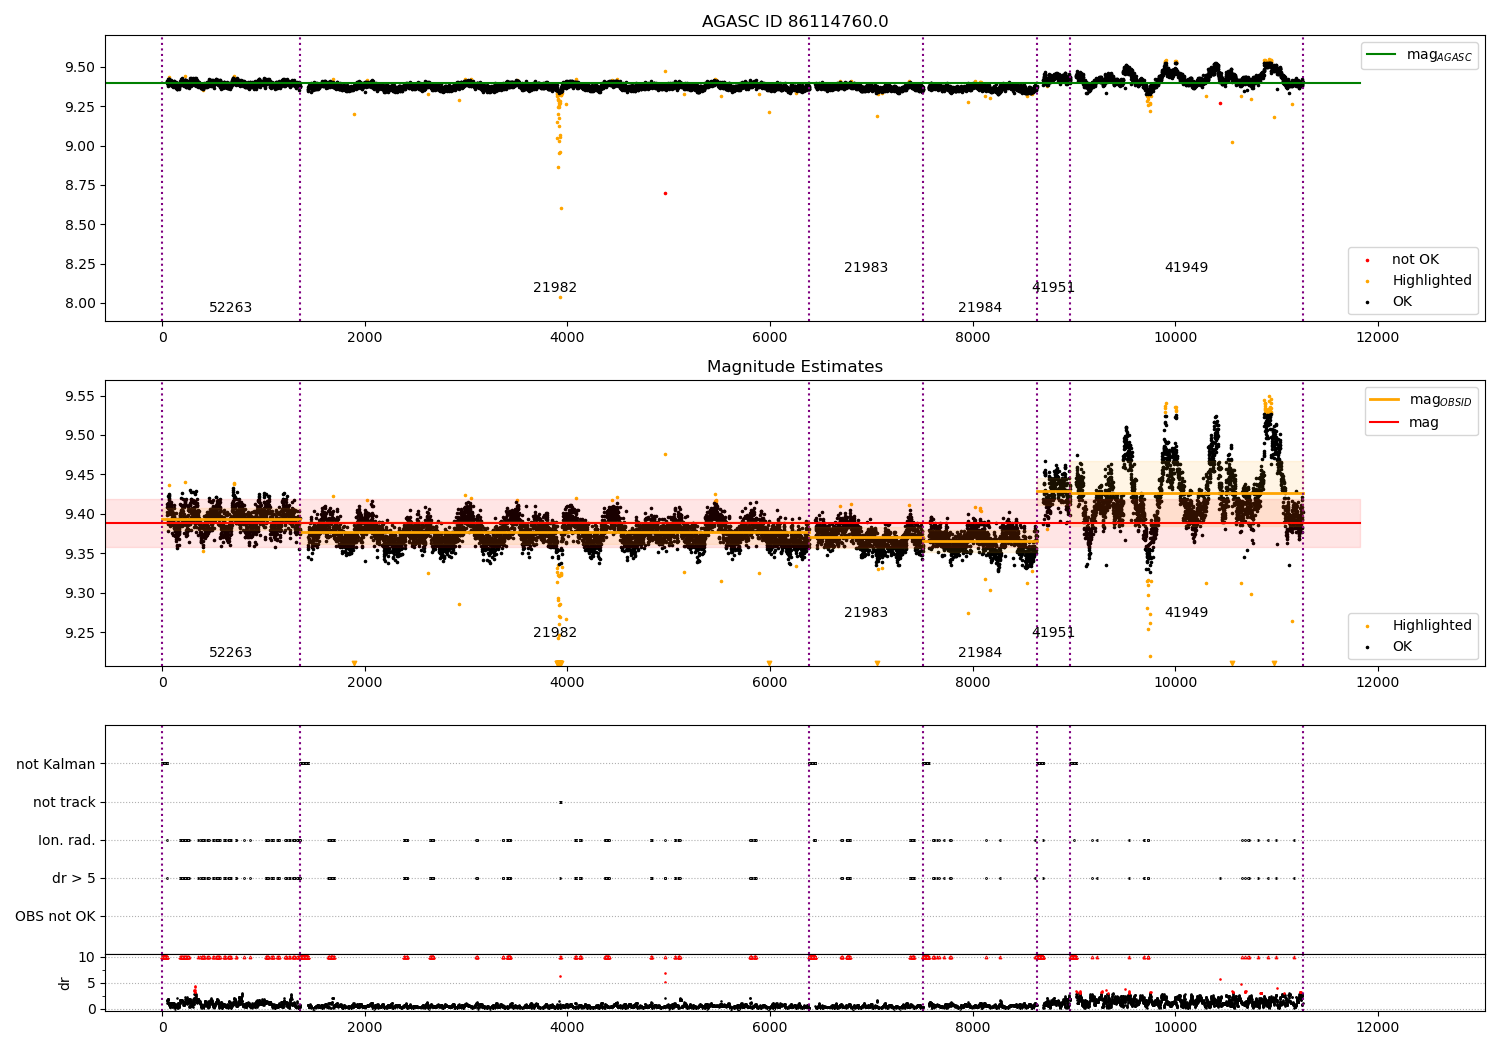Click obsid 52263 in Magnitude Estimates plot
The height and width of the screenshot is (1050, 1500).
[230, 653]
